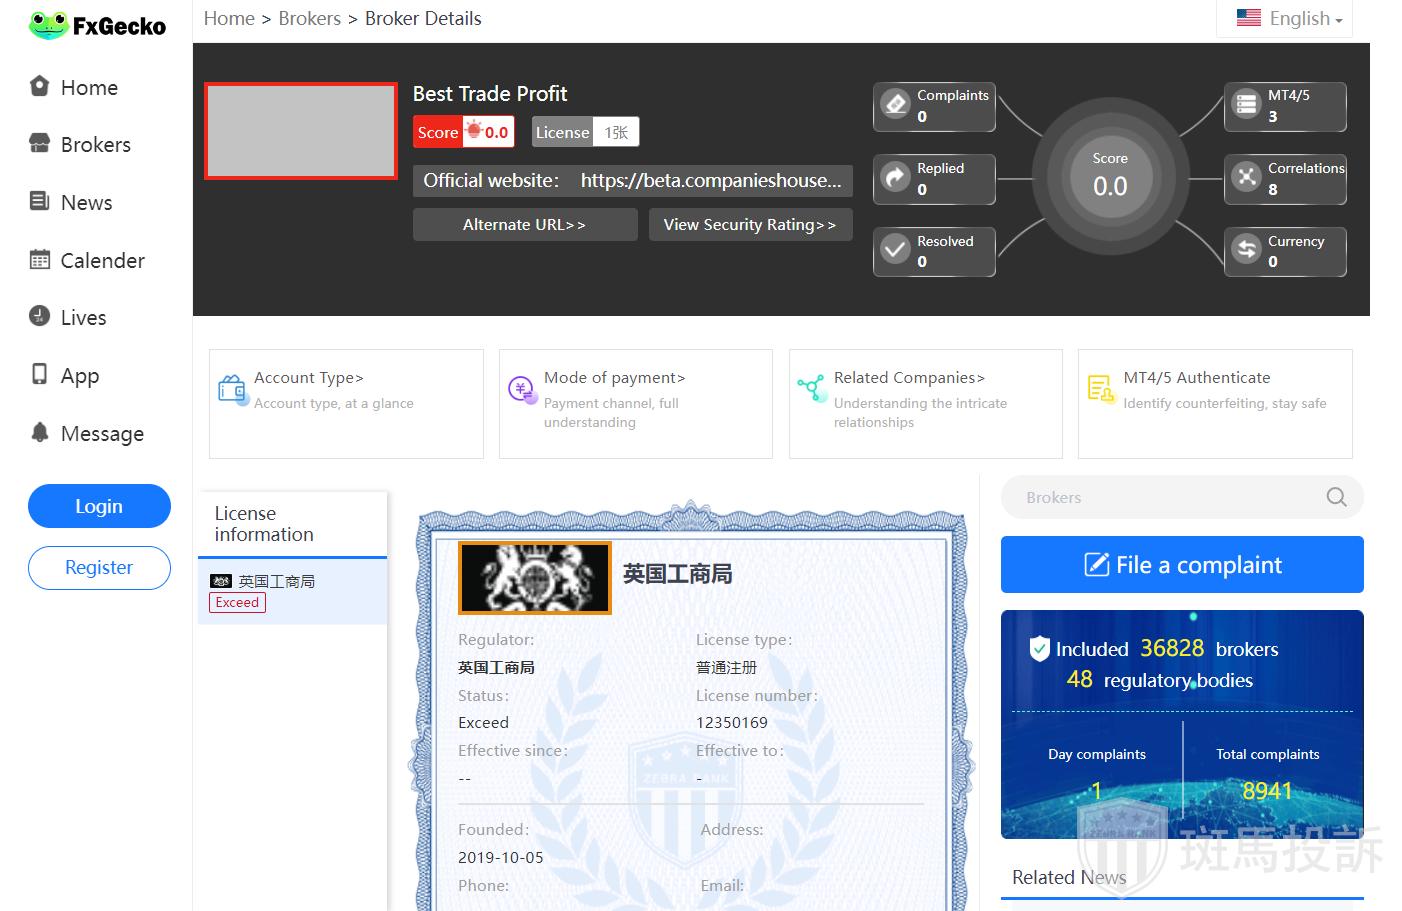Screen dimensions: 1402x911
Task: Open the official website link
Action: coord(710,181)
